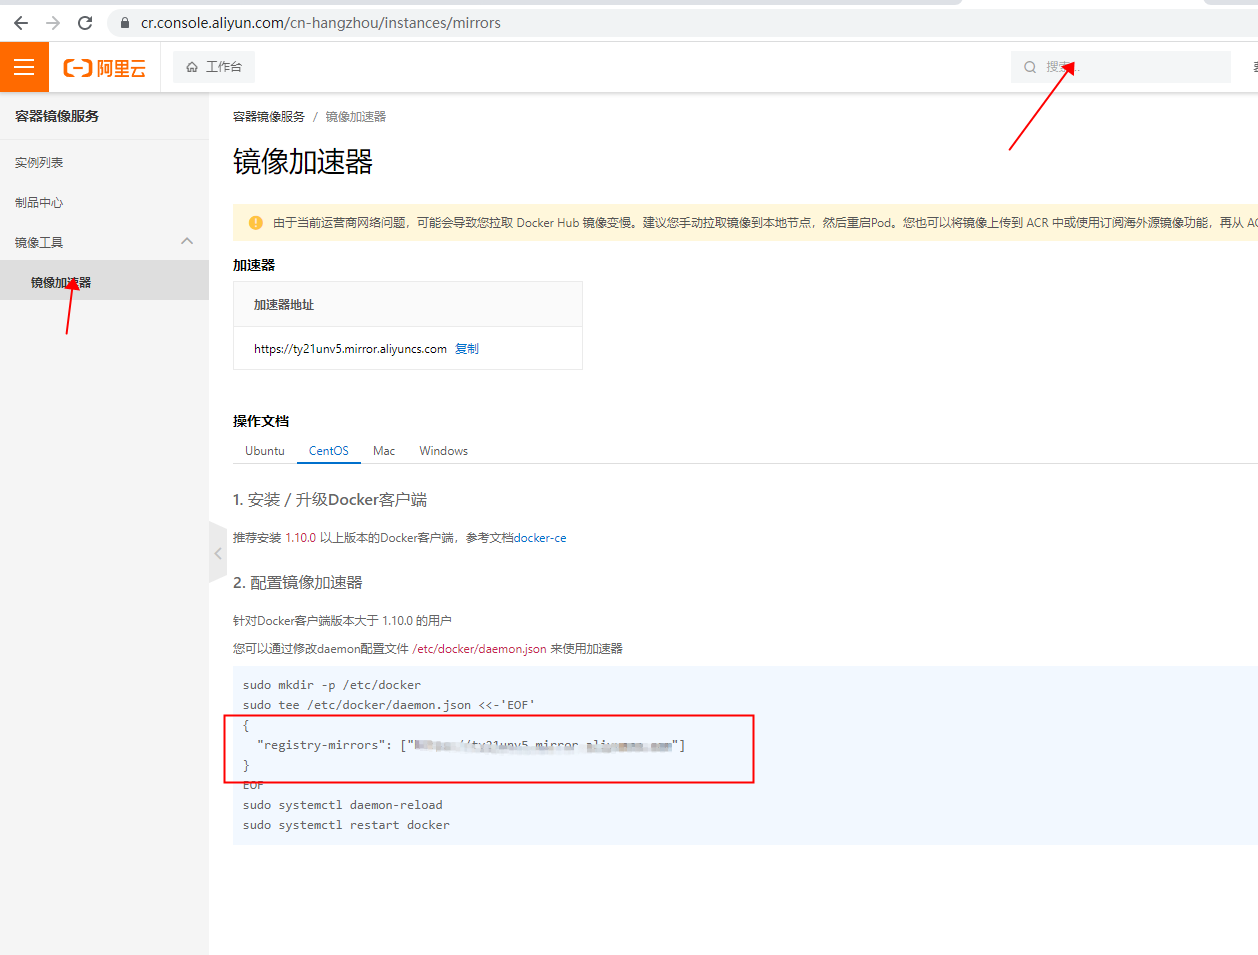This screenshot has width=1258, height=955.
Task: Click the browser forward arrow
Action: click(53, 22)
